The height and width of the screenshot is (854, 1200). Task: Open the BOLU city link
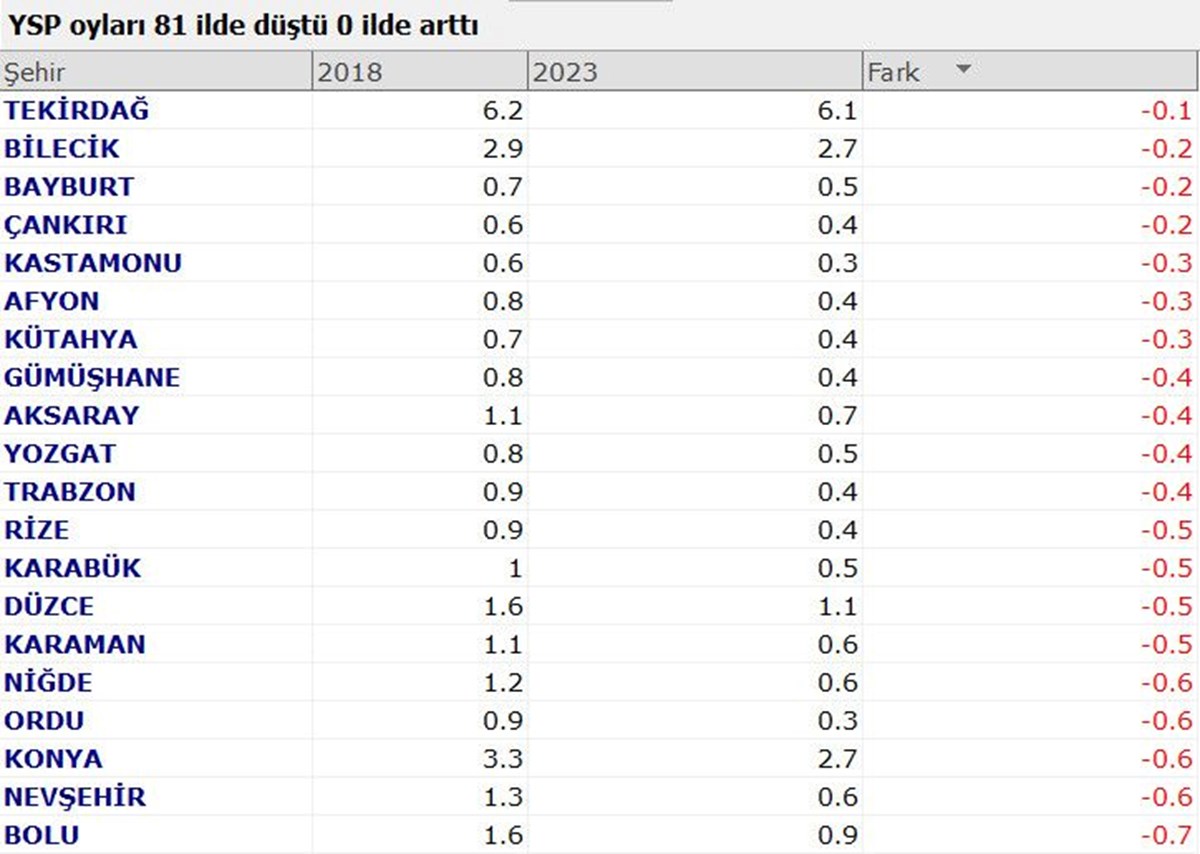point(42,834)
